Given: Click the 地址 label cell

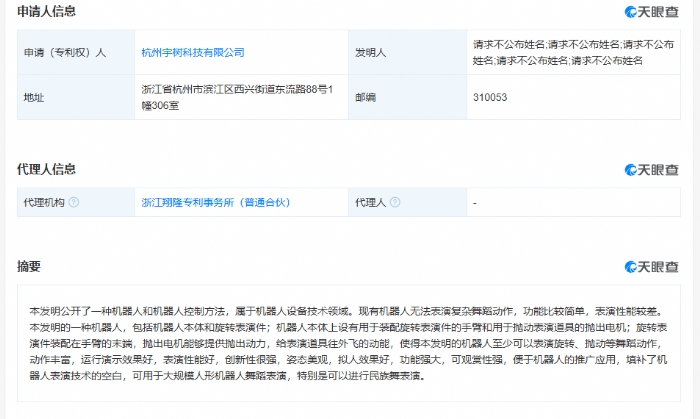Looking at the screenshot, I should pyautogui.click(x=76, y=97).
